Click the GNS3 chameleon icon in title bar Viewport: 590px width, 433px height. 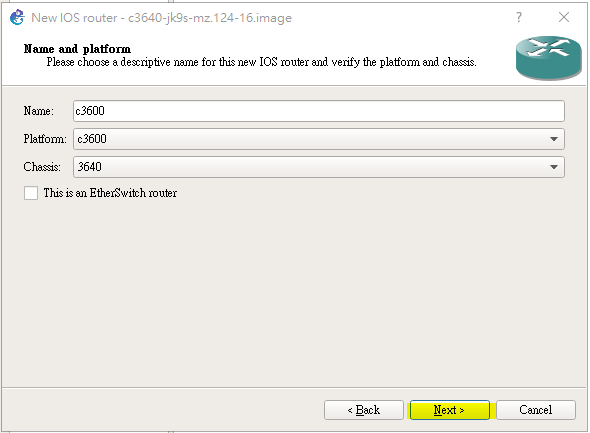pyautogui.click(x=17, y=17)
